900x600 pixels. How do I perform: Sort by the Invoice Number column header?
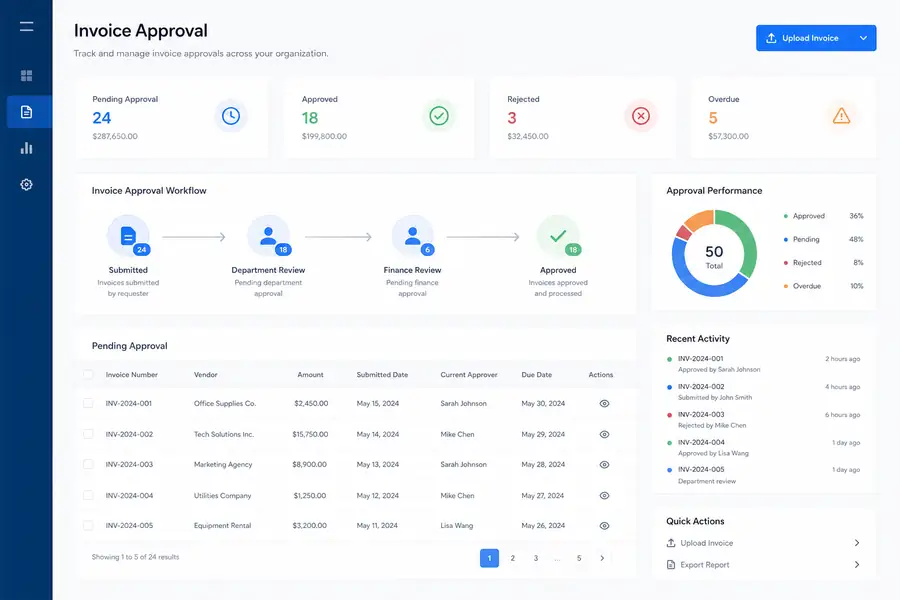click(x=131, y=374)
